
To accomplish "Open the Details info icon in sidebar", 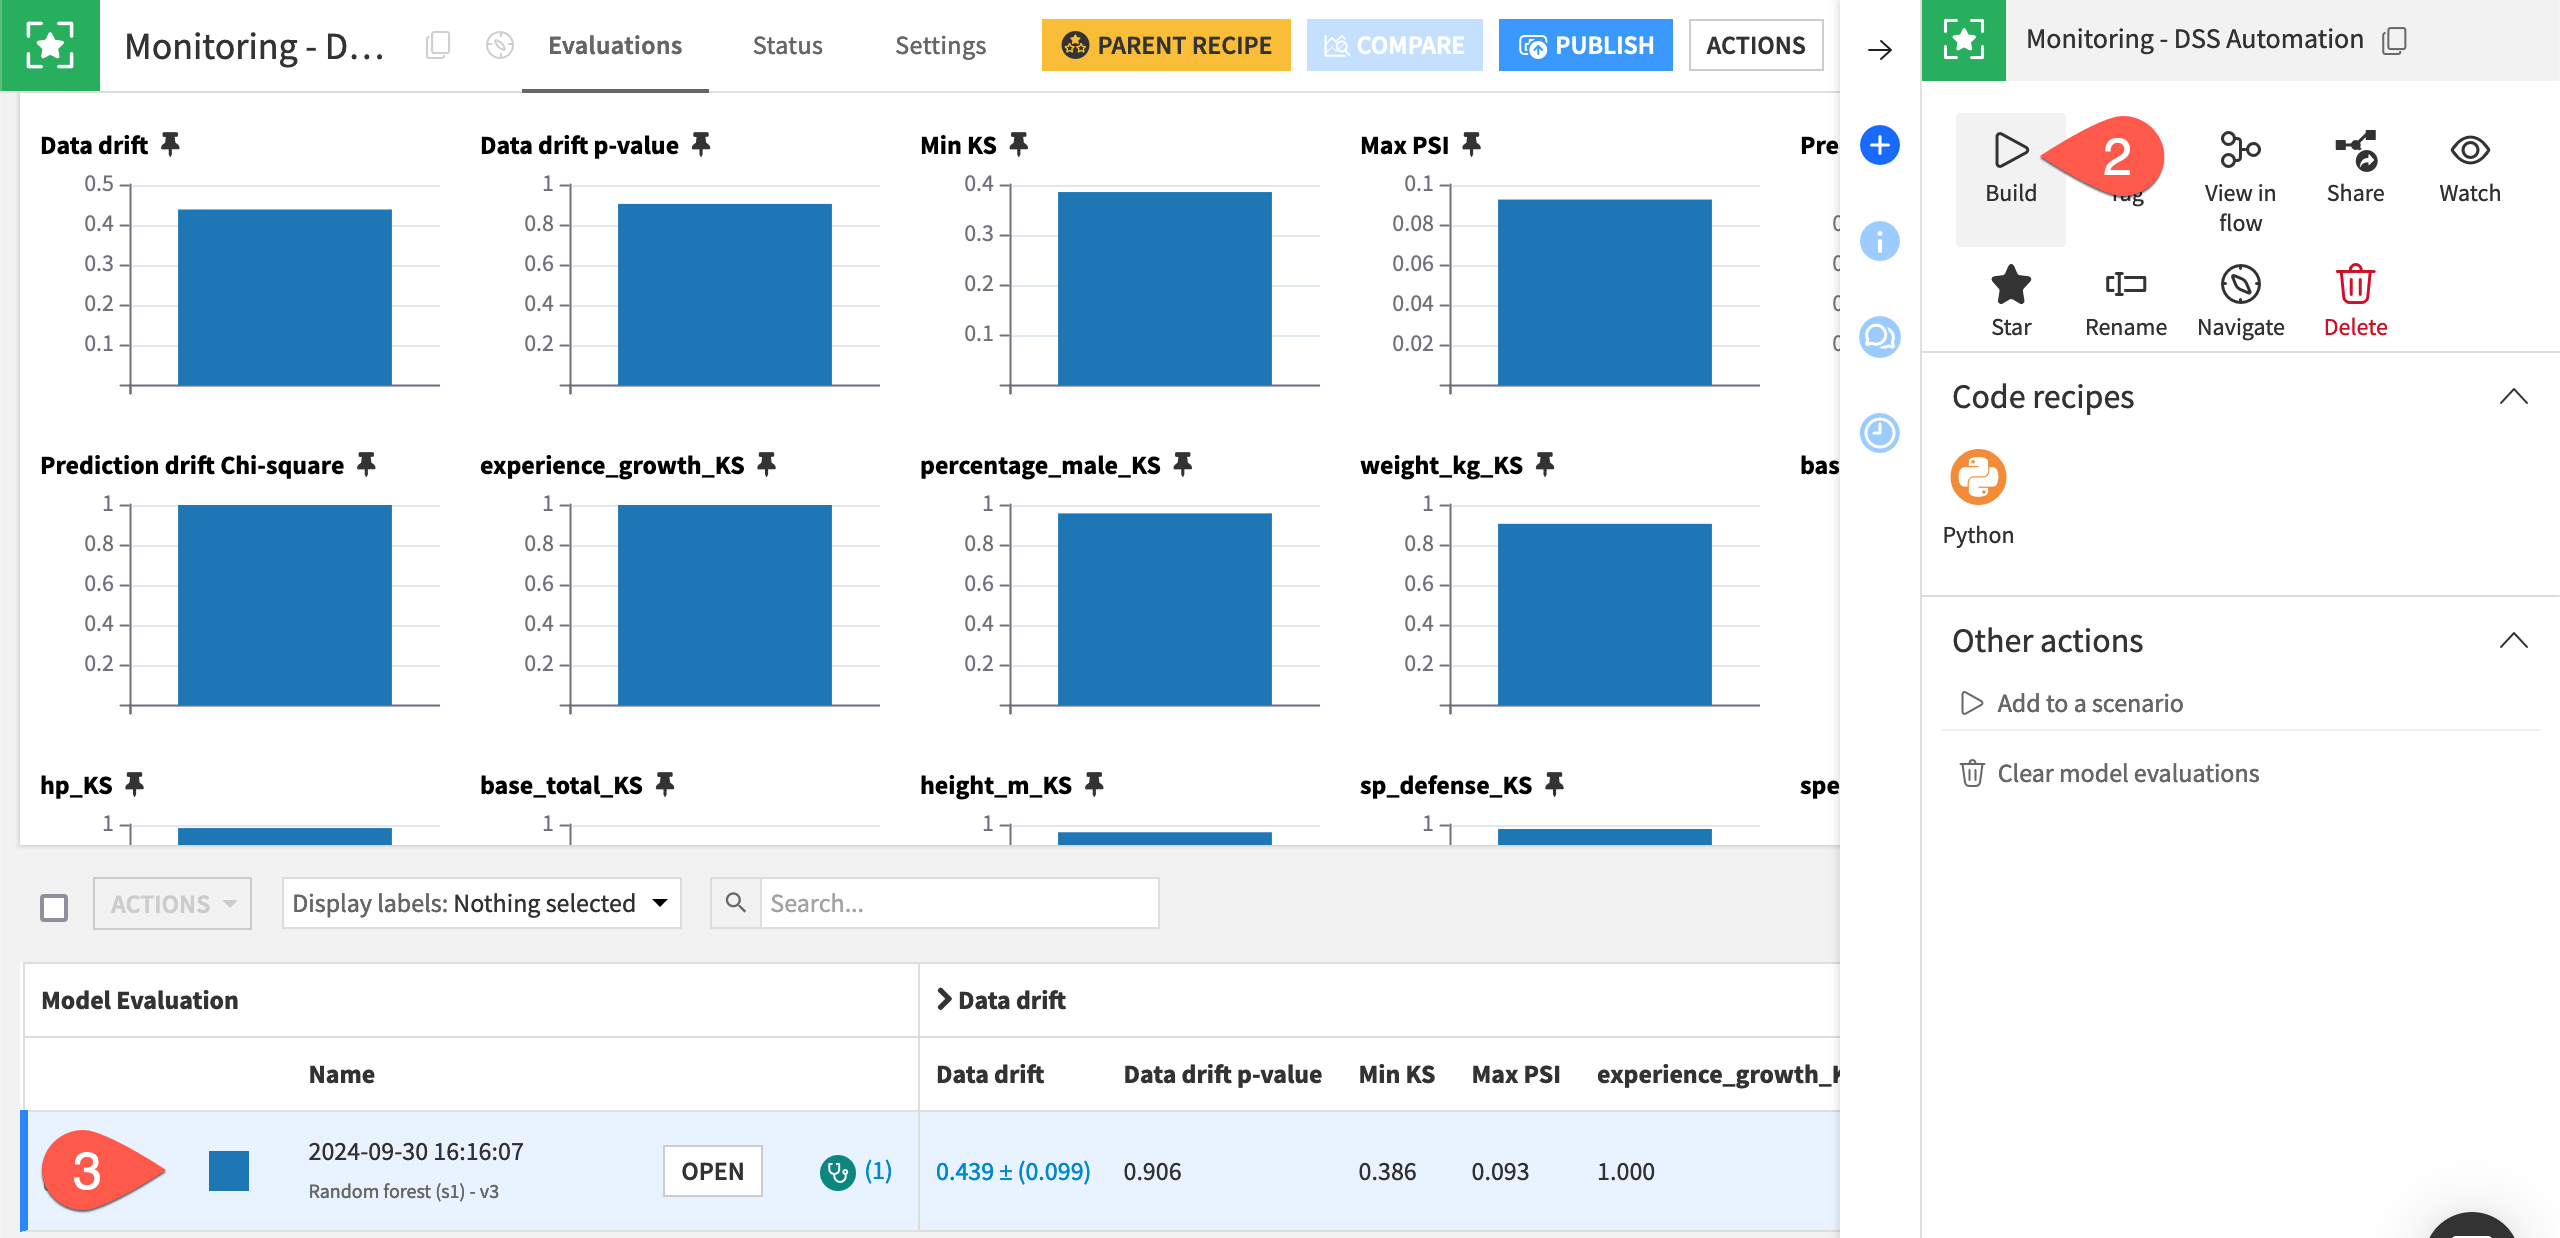I will [1880, 241].
